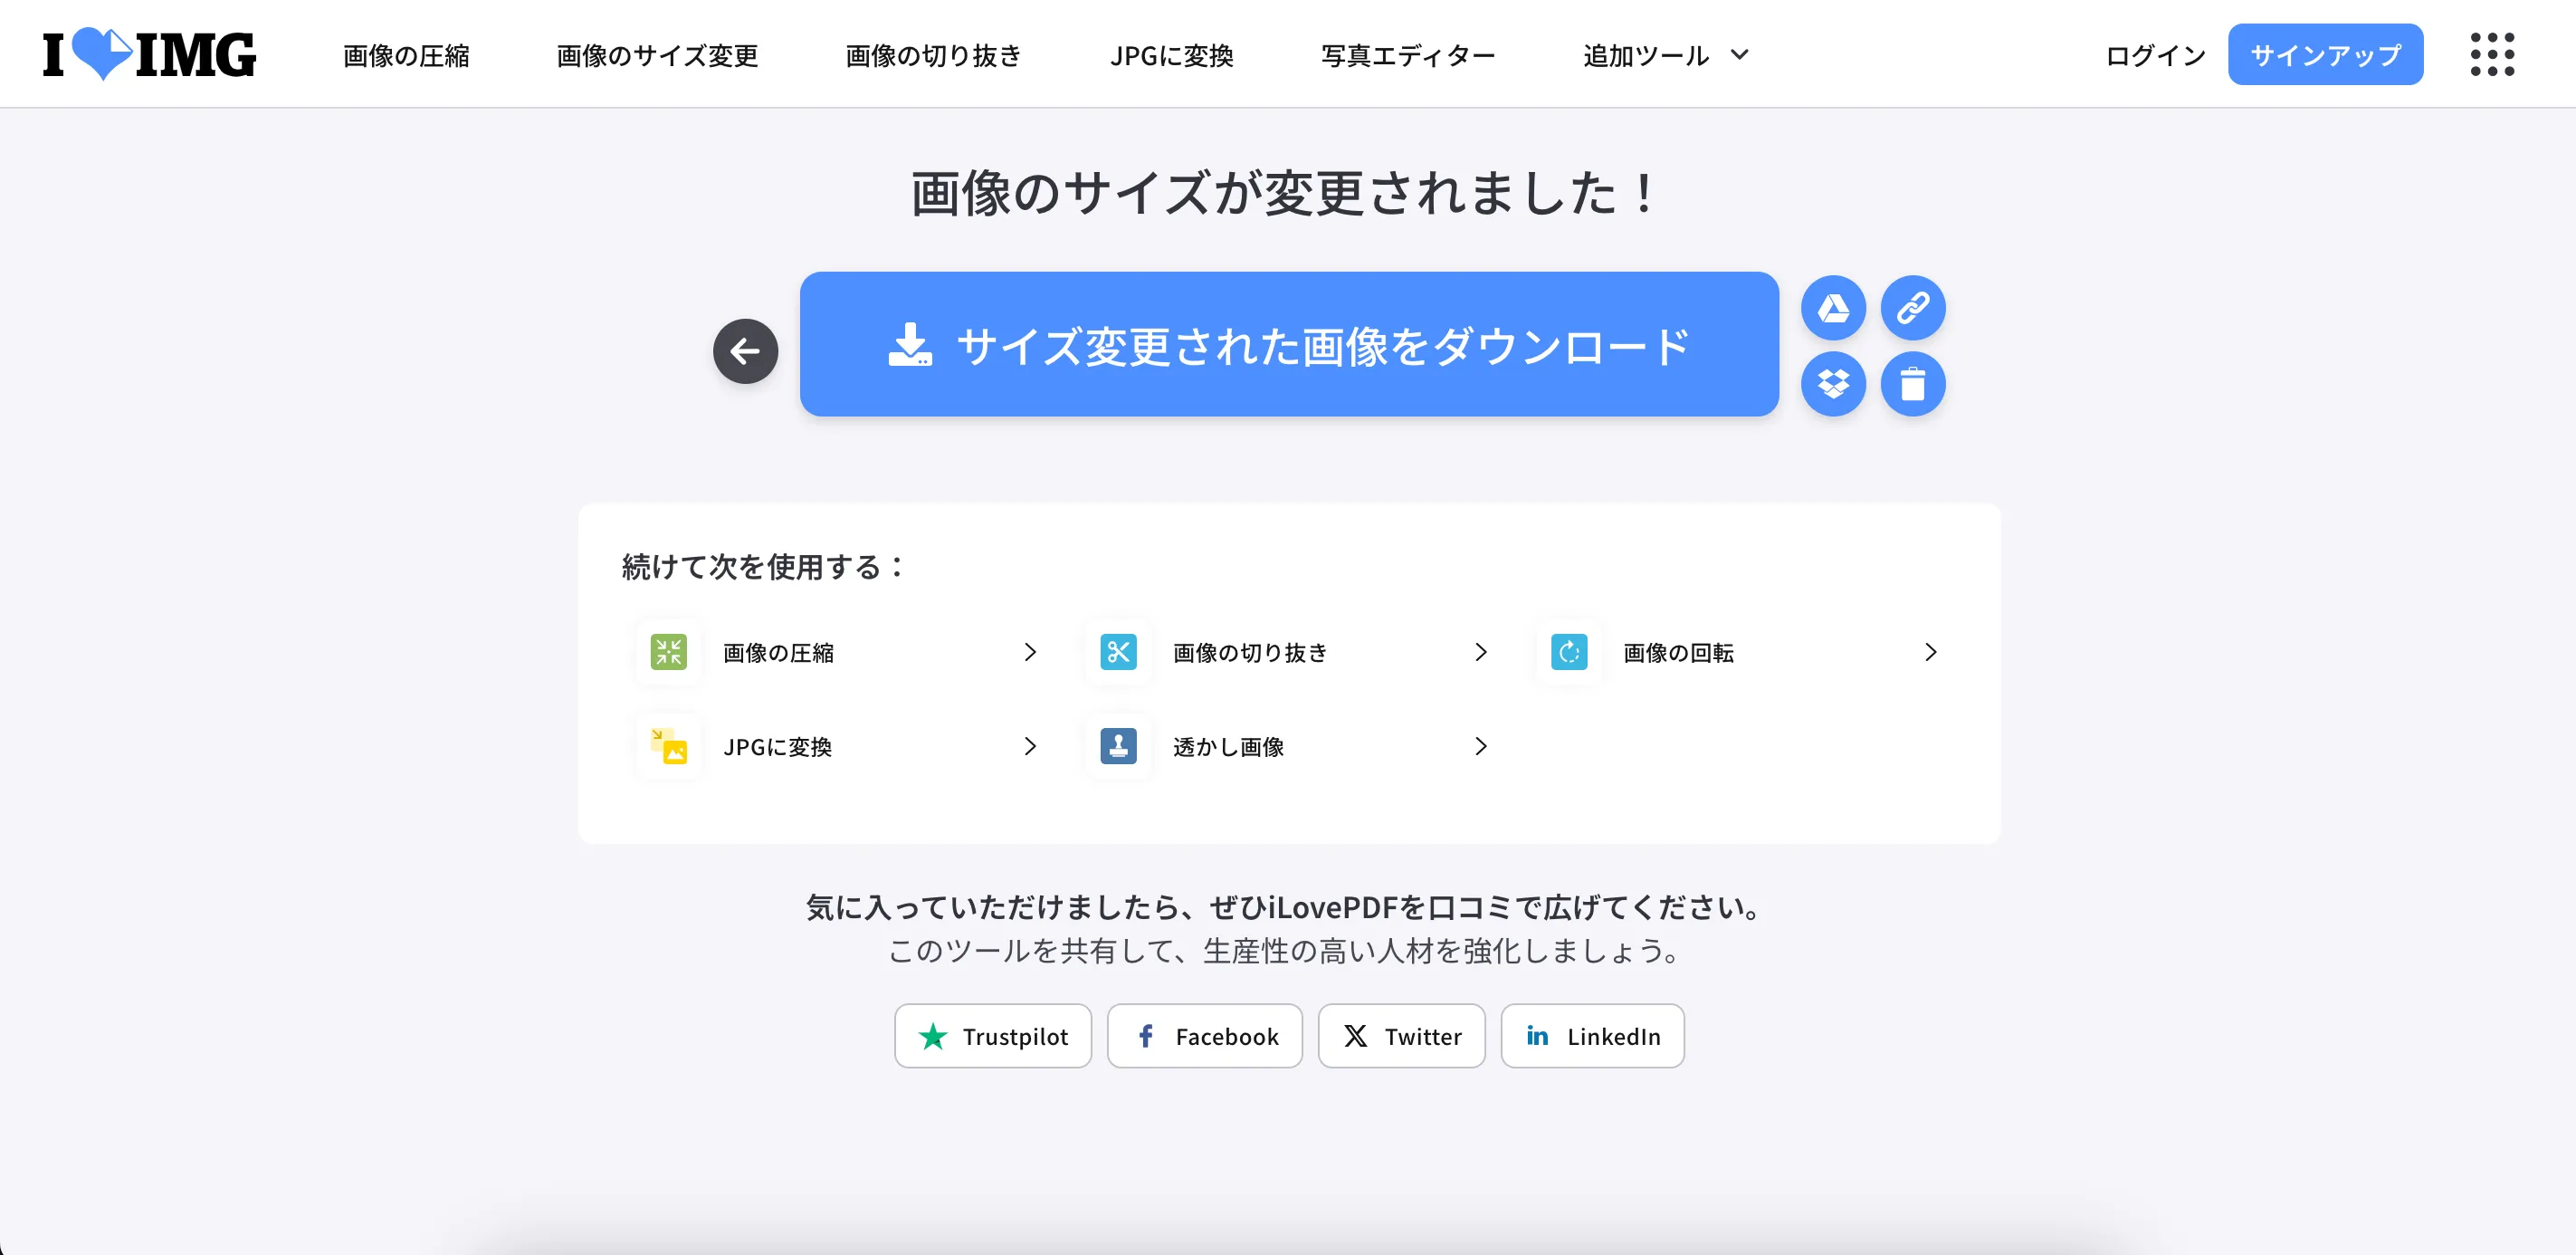
Task: Click サイズ変更された画像をダウンロード button
Action: pyautogui.click(x=1289, y=344)
